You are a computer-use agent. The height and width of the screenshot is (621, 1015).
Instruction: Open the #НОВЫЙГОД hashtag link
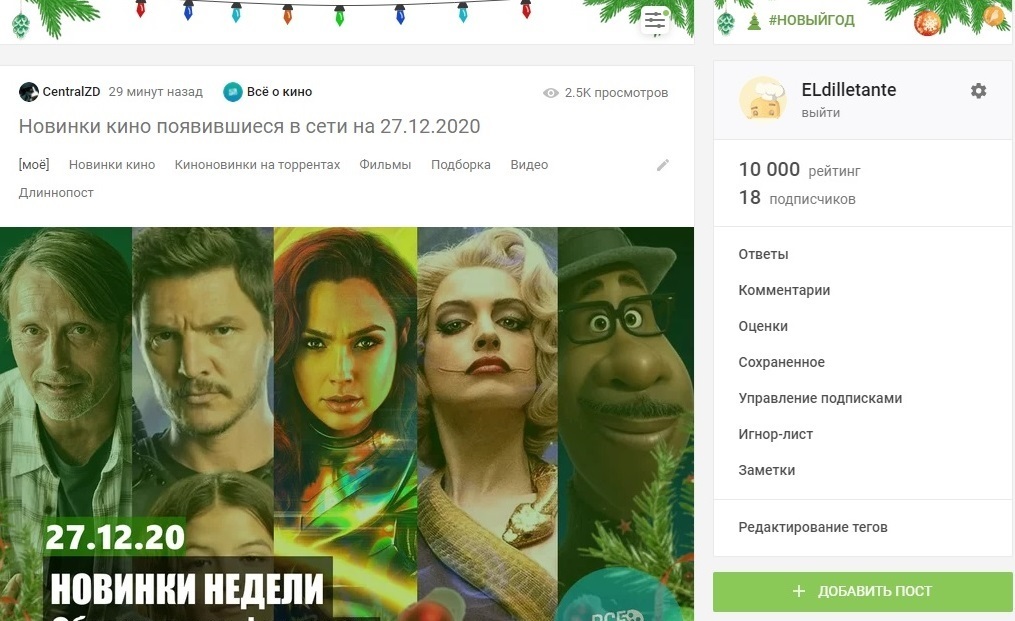pos(811,20)
